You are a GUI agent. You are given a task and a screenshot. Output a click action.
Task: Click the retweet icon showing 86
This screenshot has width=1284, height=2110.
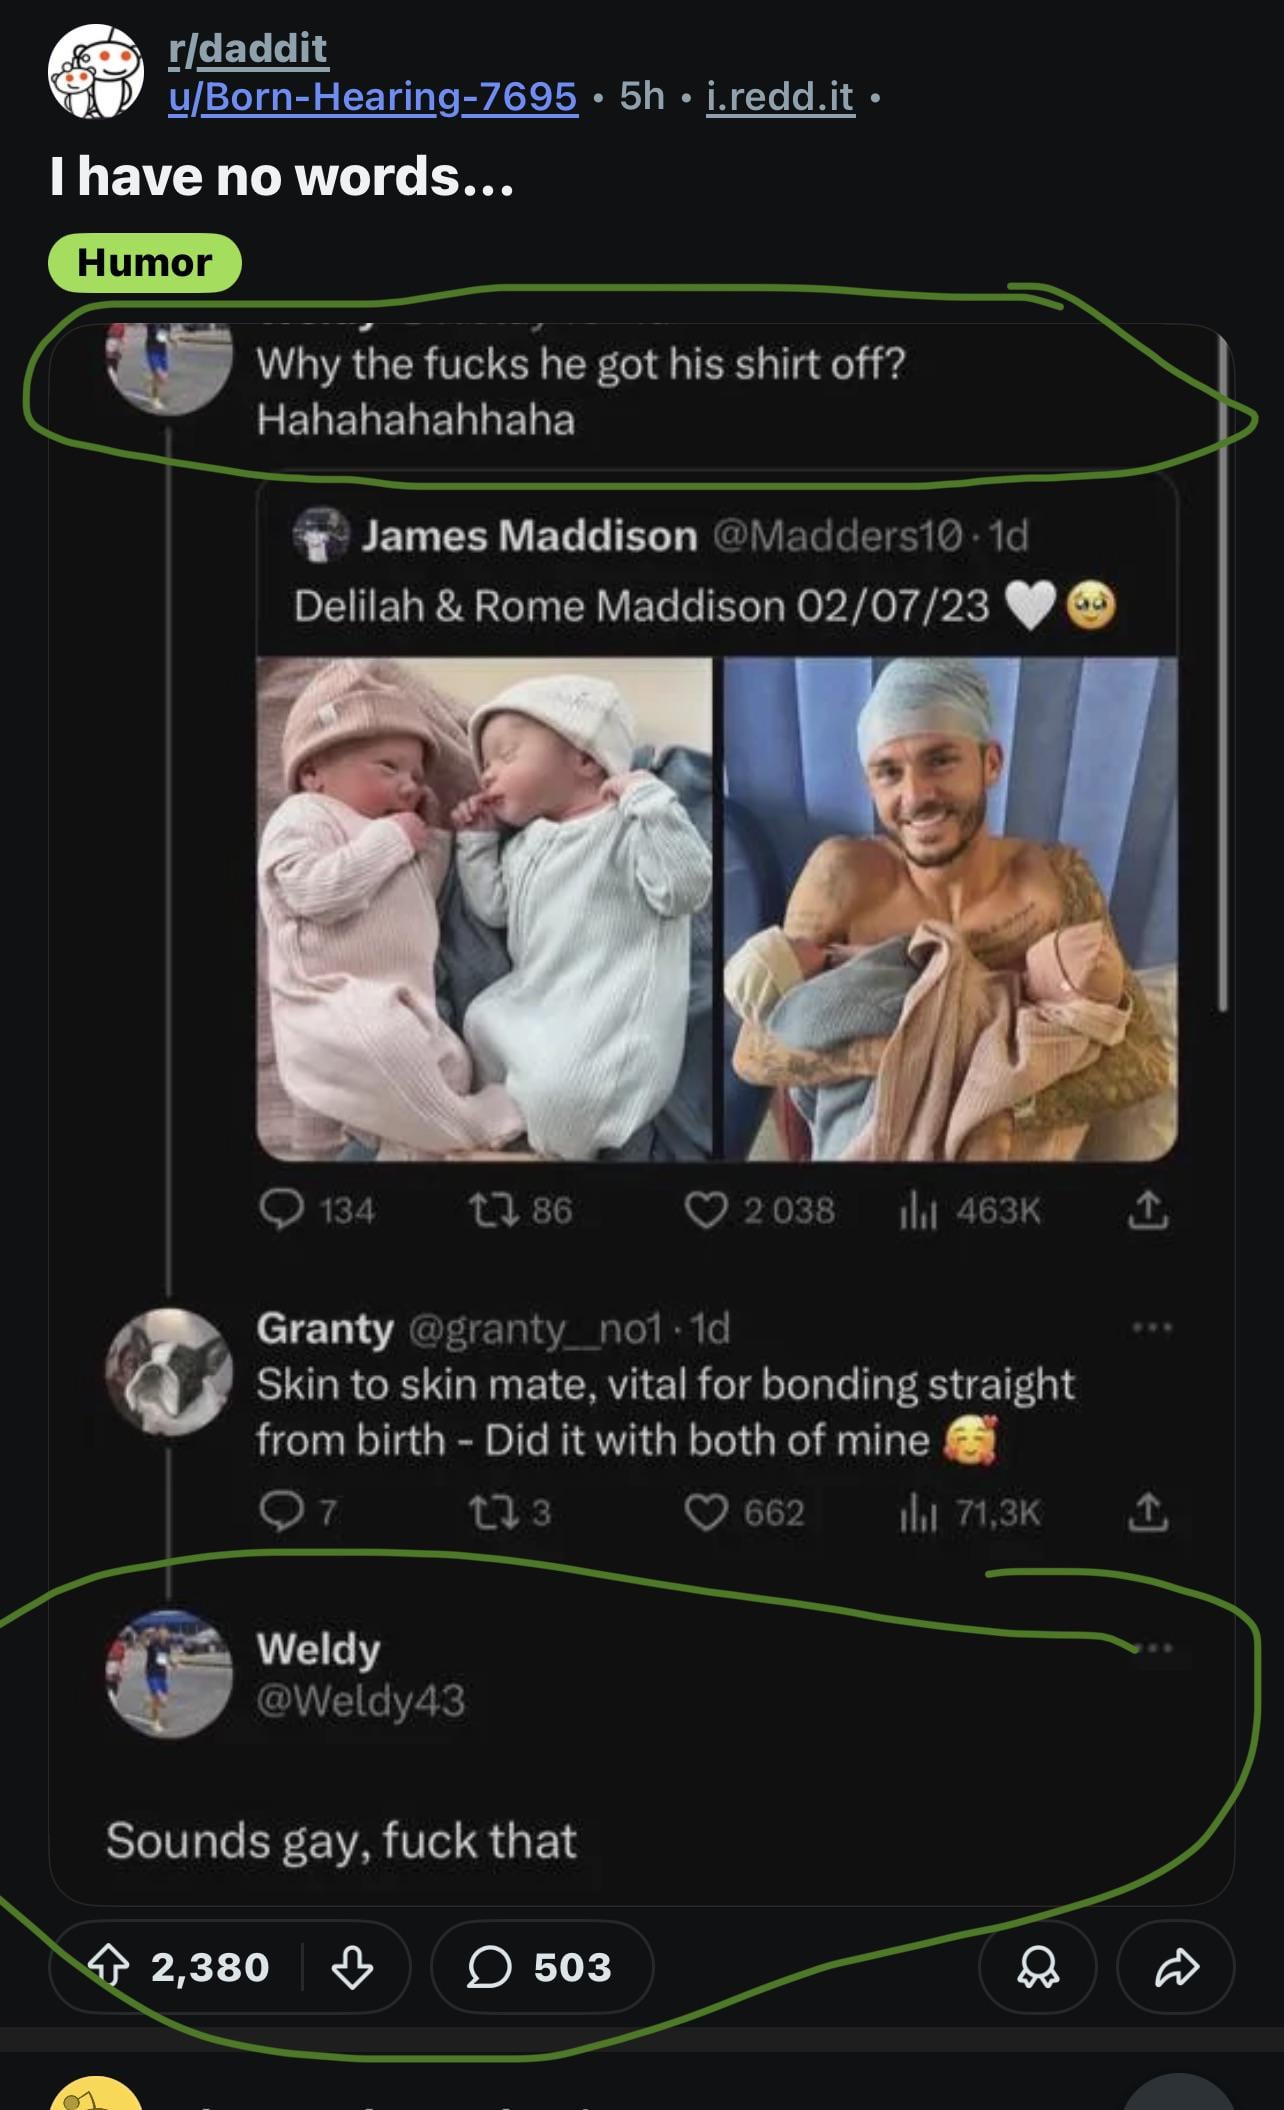tap(492, 1210)
